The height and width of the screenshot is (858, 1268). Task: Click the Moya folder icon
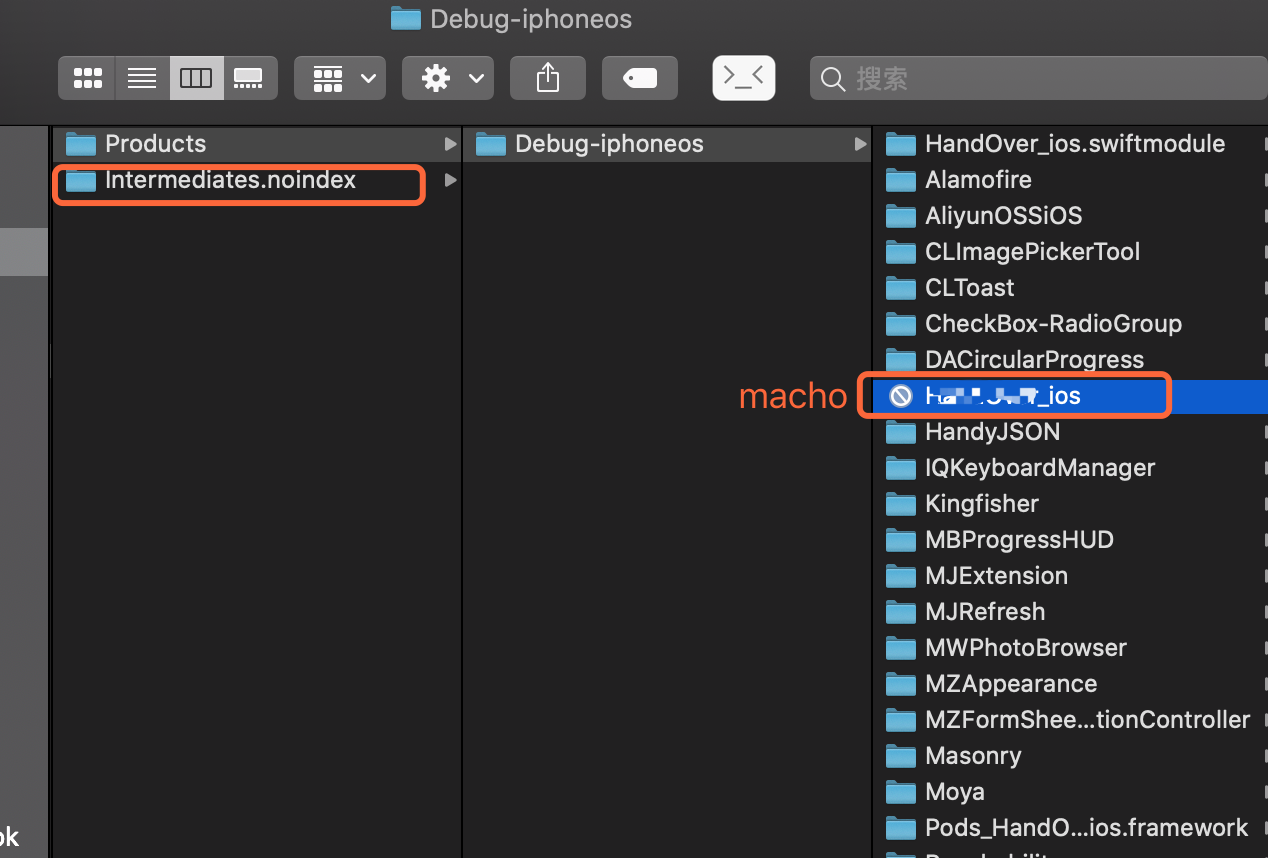(901, 792)
